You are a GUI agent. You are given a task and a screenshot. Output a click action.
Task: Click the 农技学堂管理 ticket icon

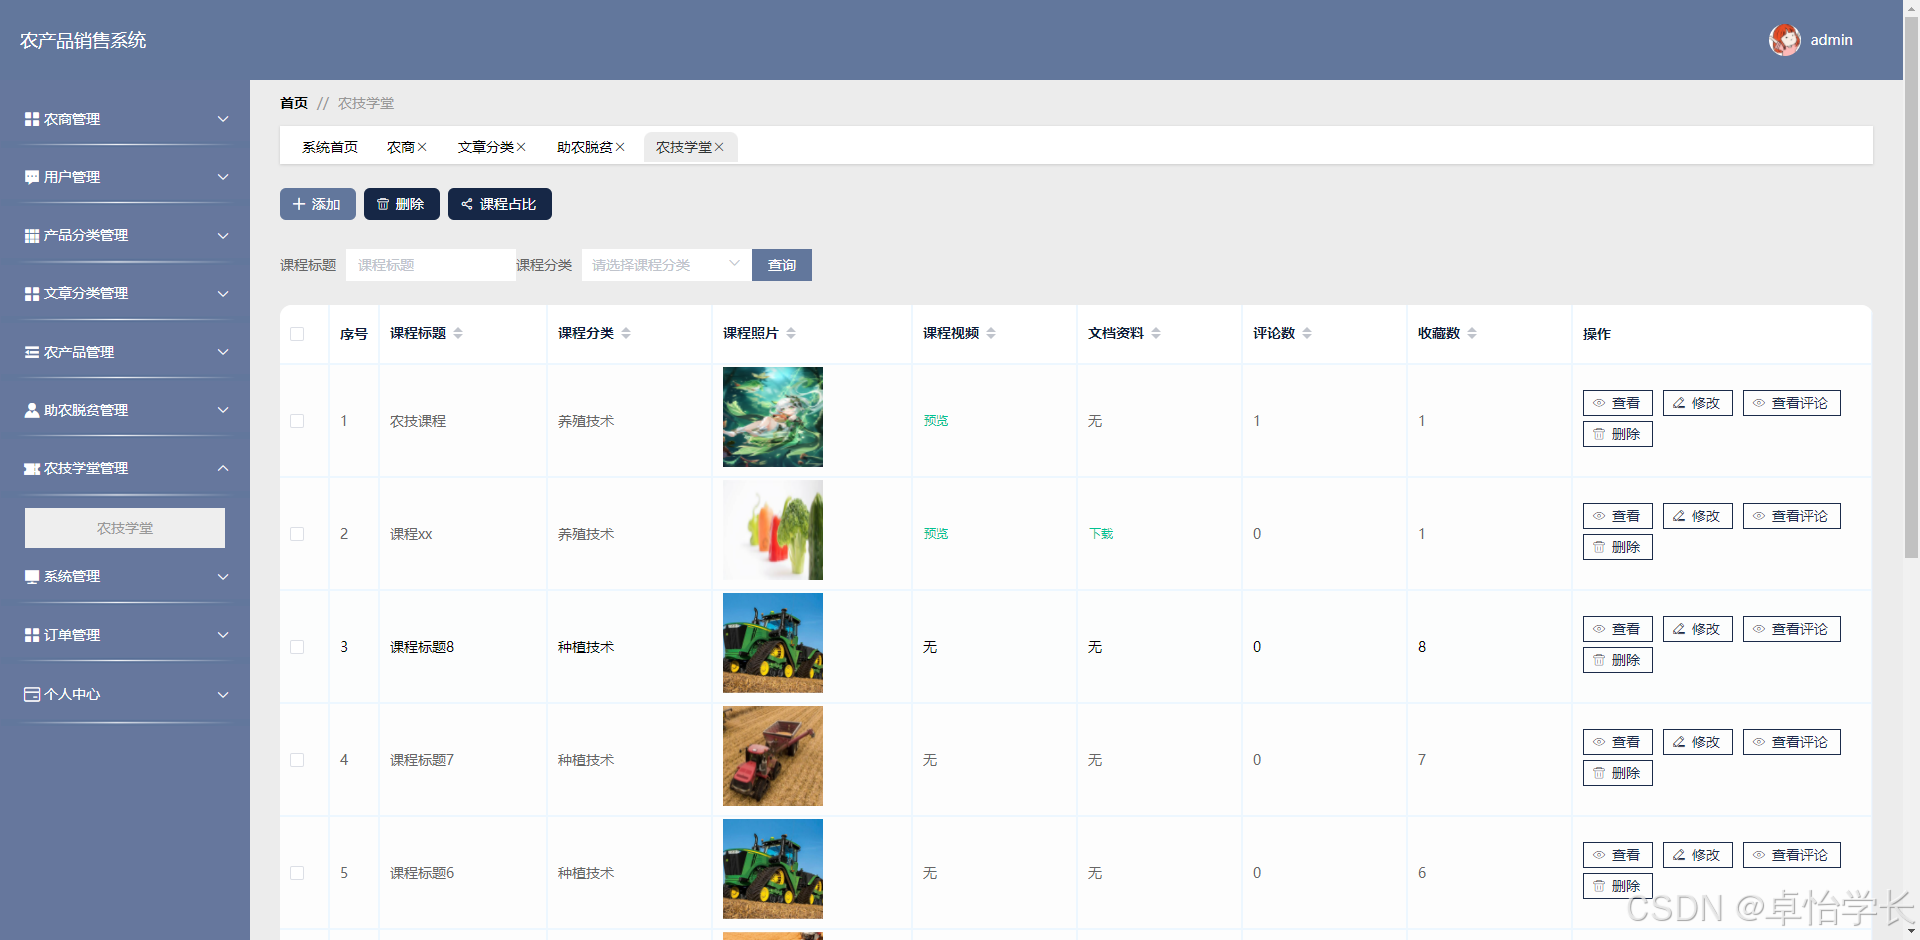(32, 468)
